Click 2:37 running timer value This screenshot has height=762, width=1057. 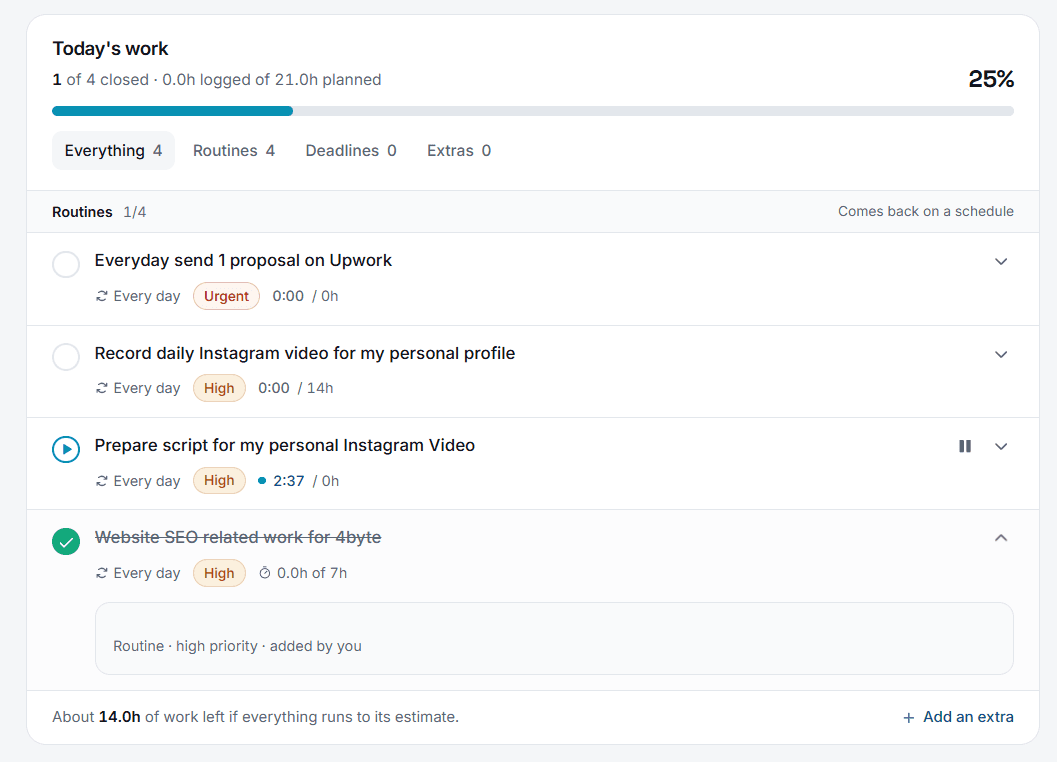pyautogui.click(x=289, y=481)
